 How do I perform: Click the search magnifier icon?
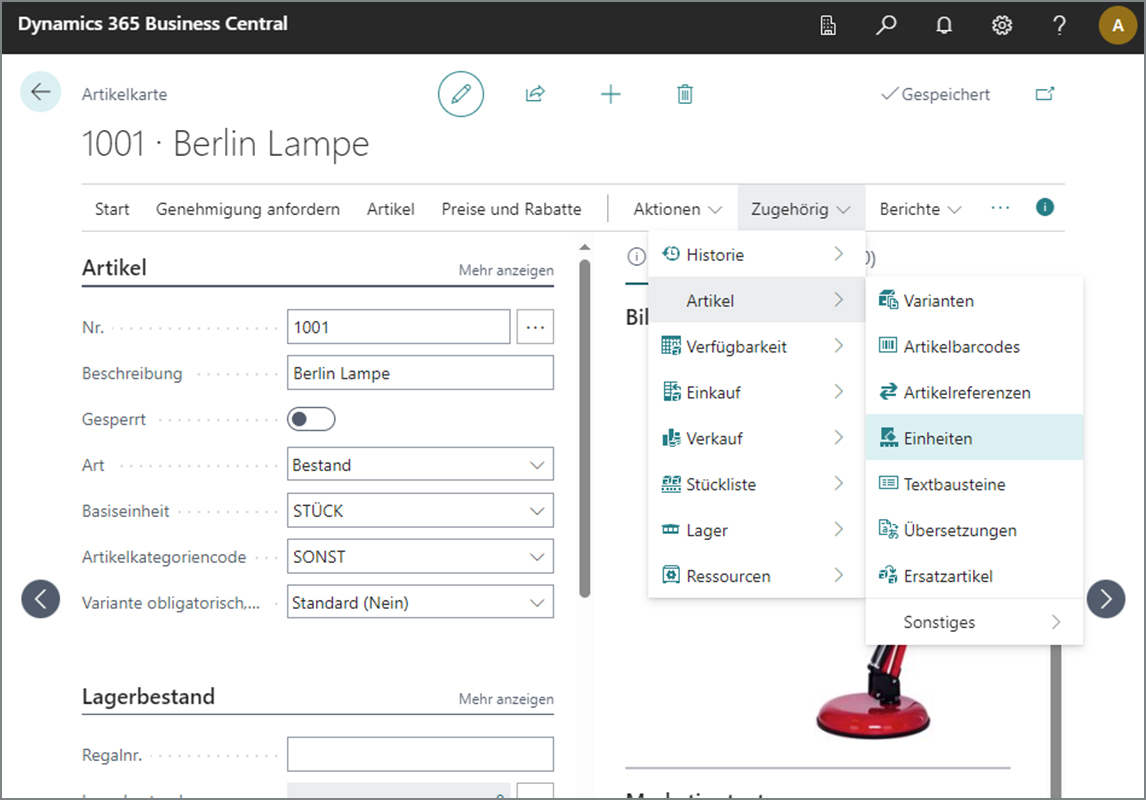click(886, 26)
